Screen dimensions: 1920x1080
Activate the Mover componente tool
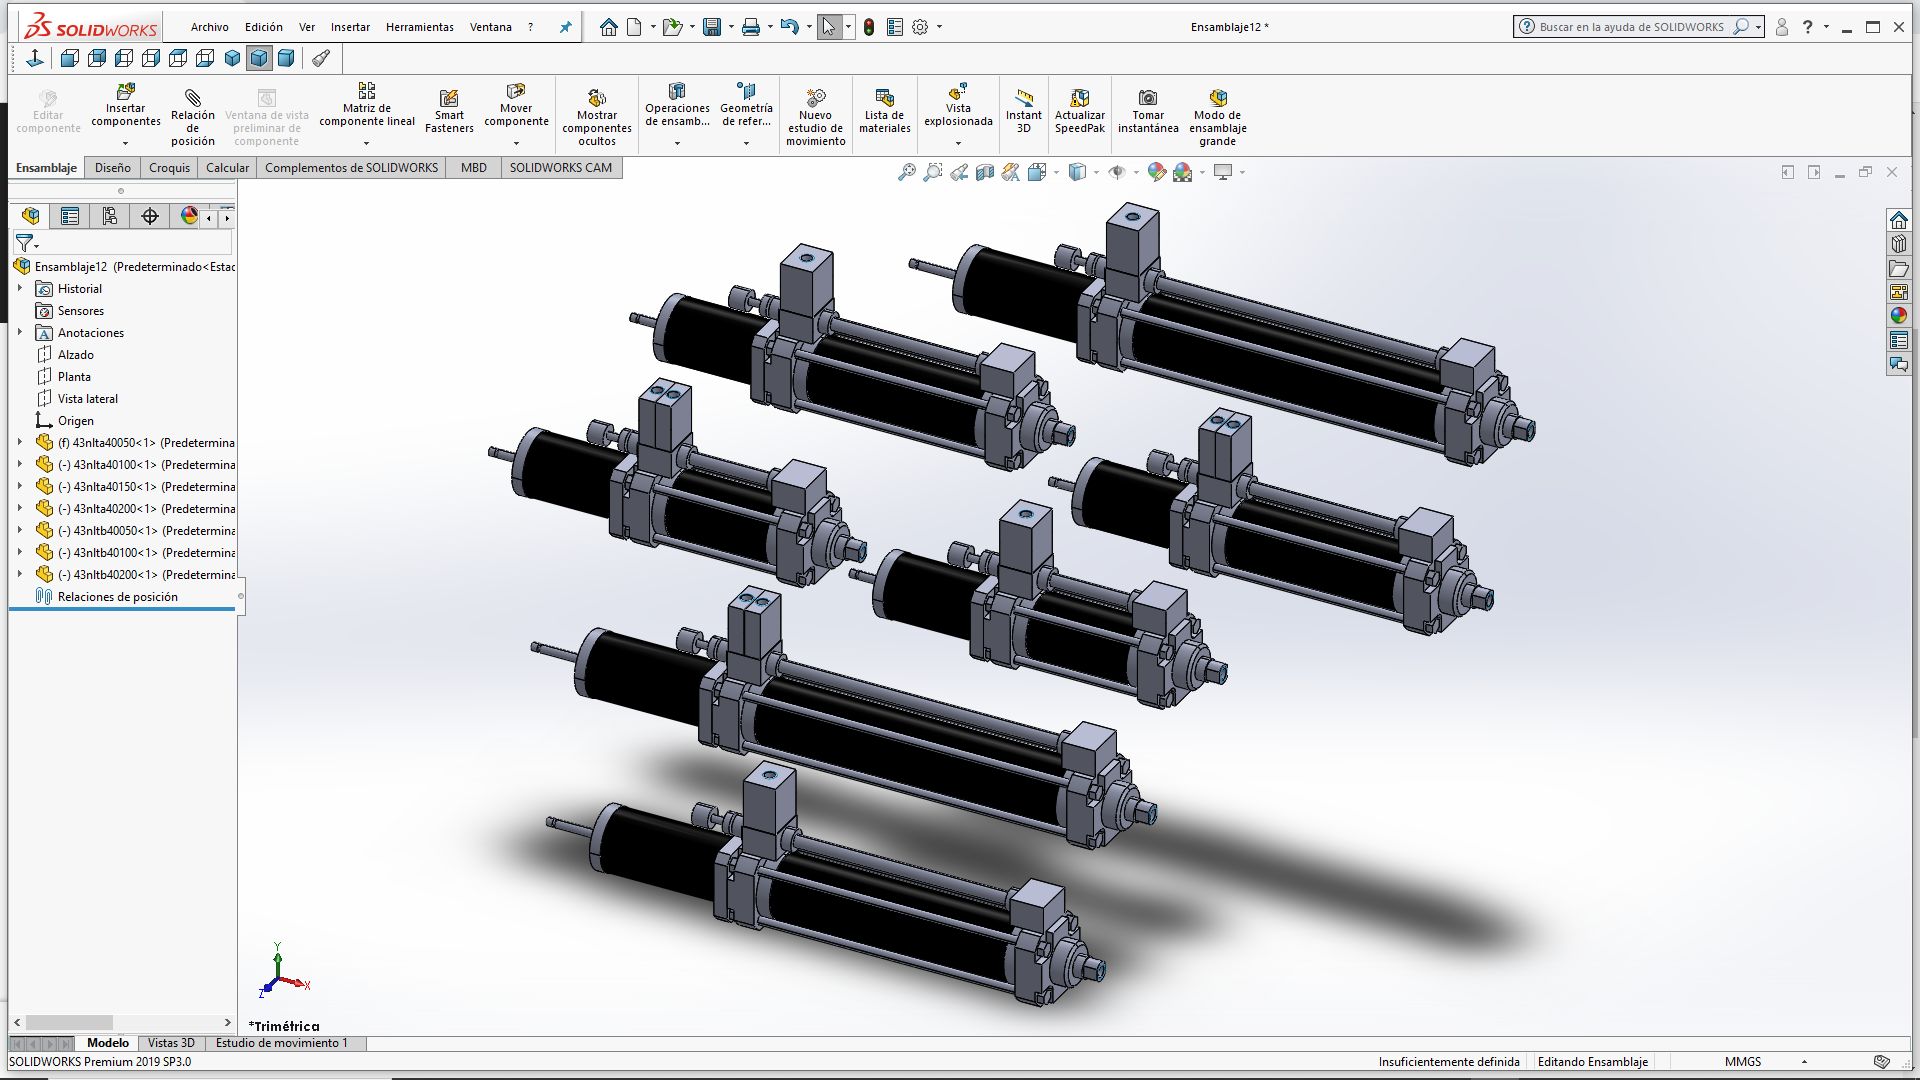point(516,107)
